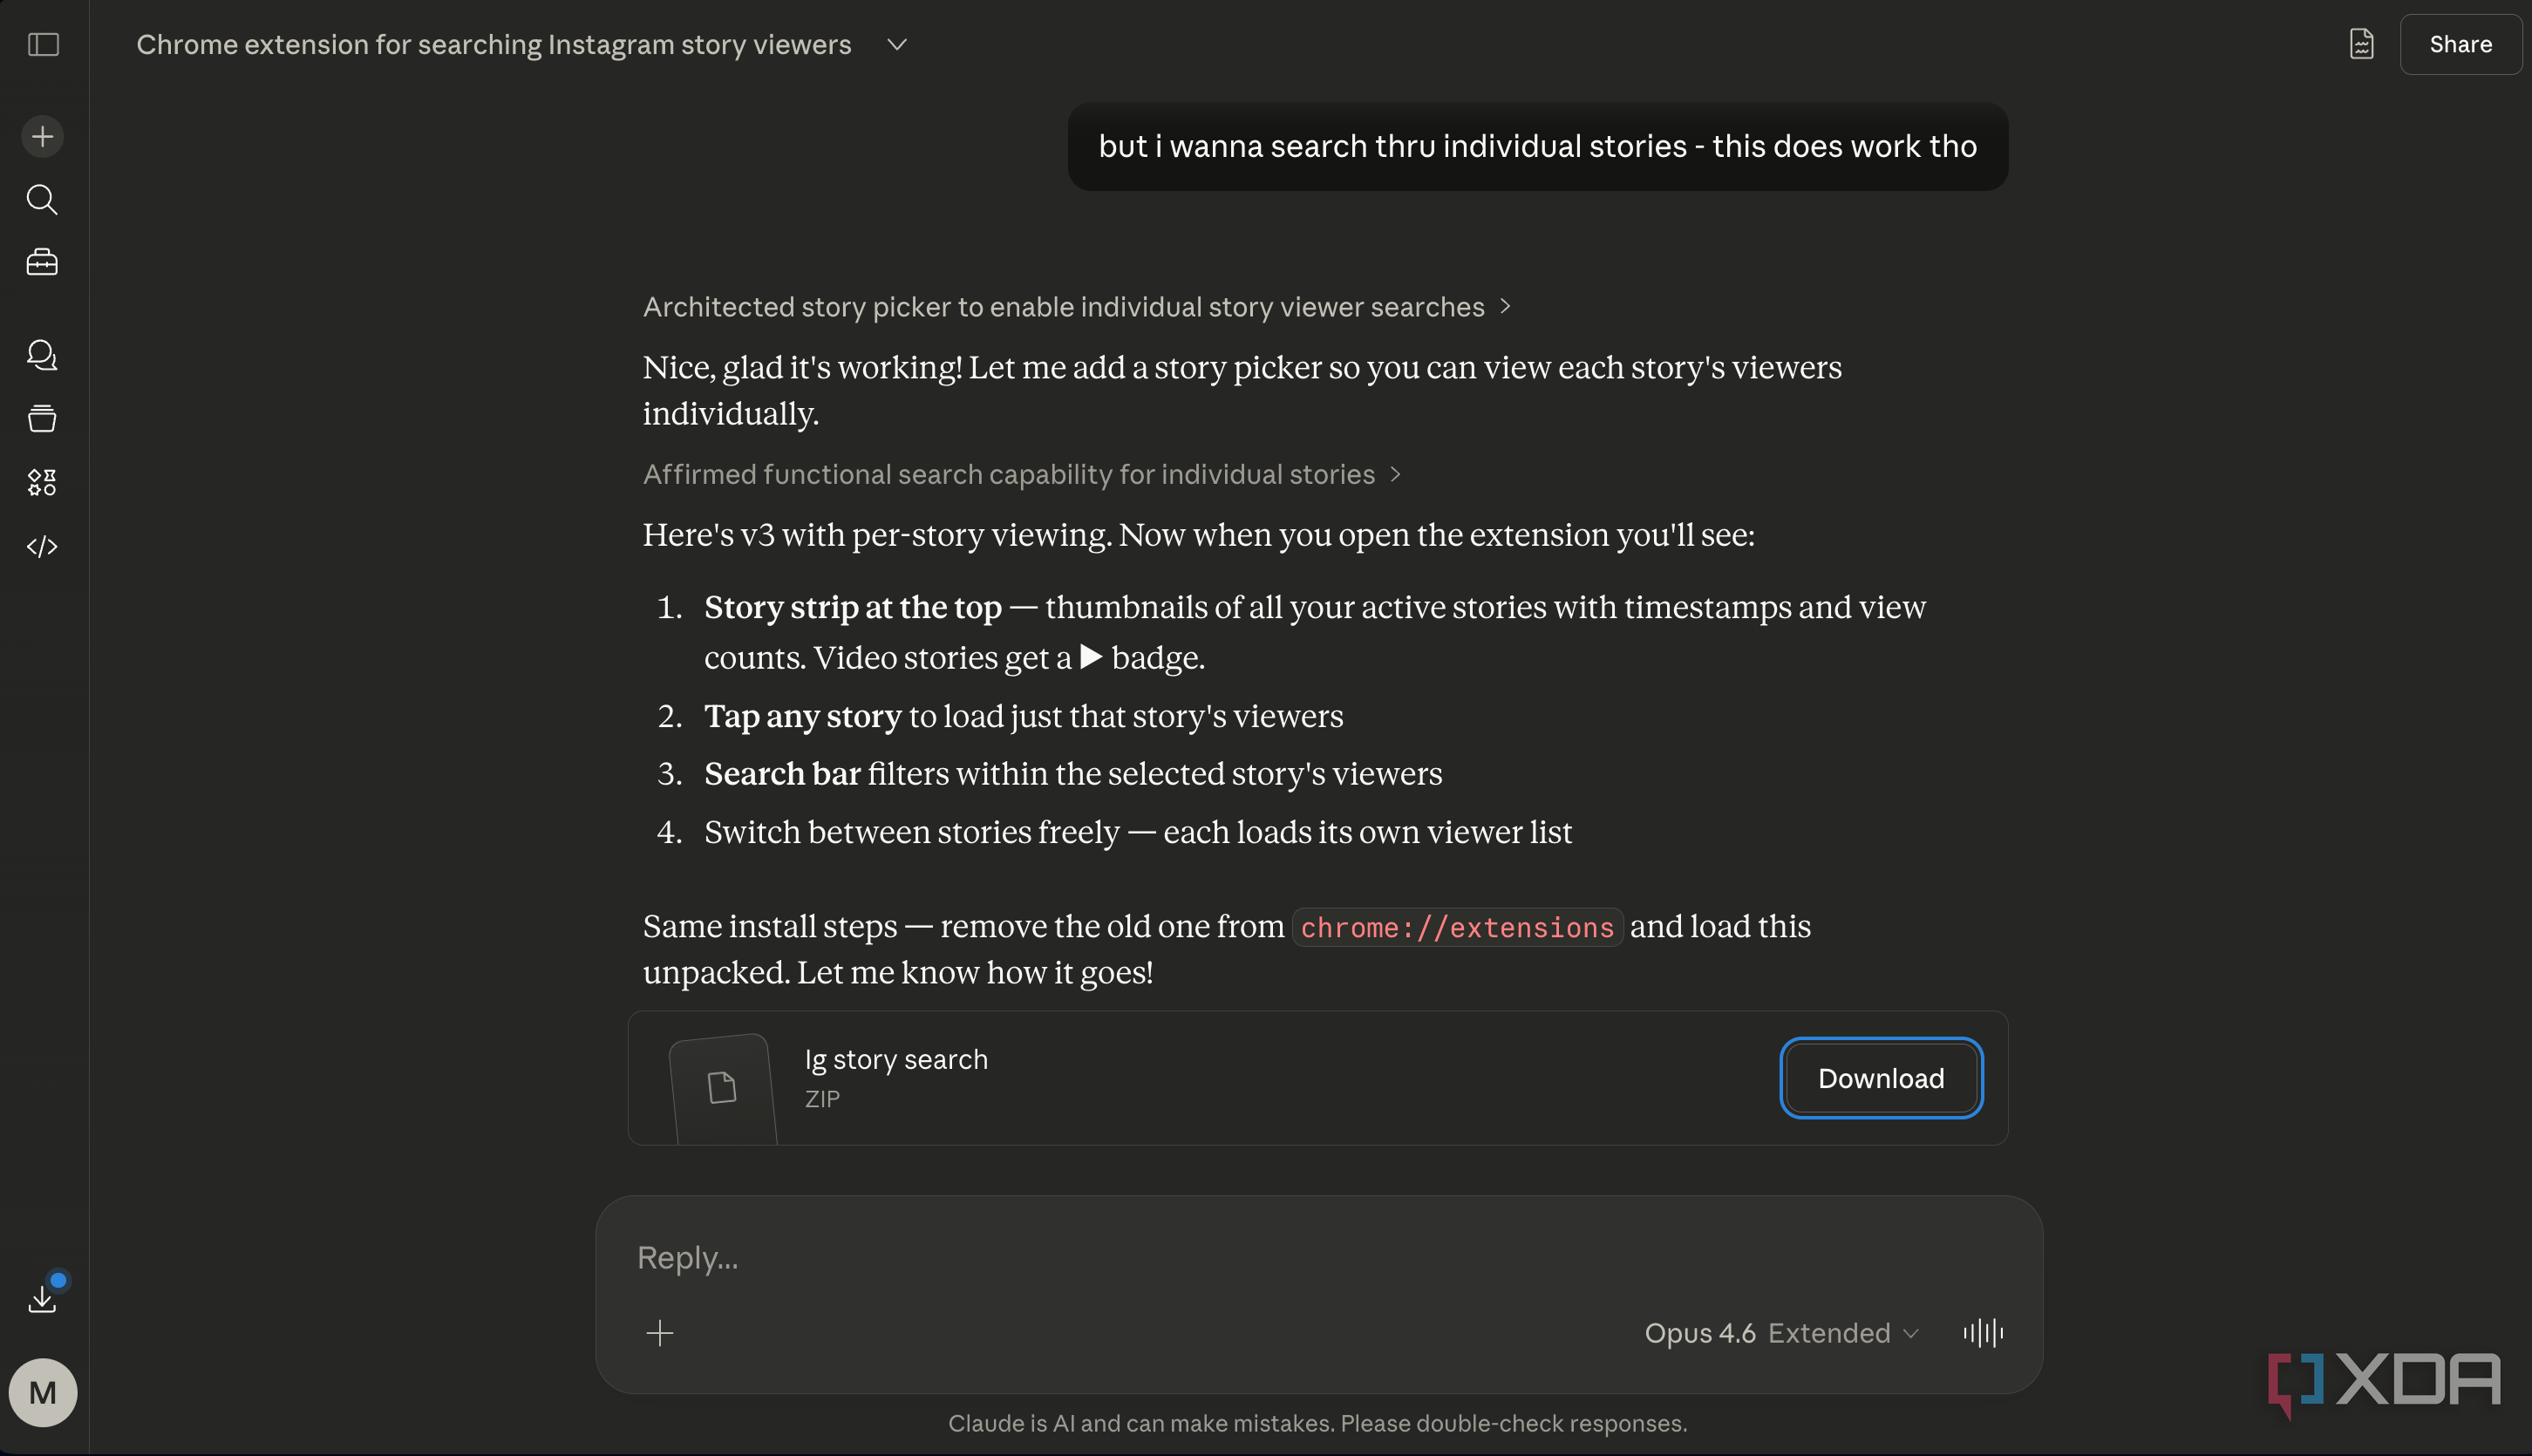Open the shapes icon in sidebar

pos(42,482)
